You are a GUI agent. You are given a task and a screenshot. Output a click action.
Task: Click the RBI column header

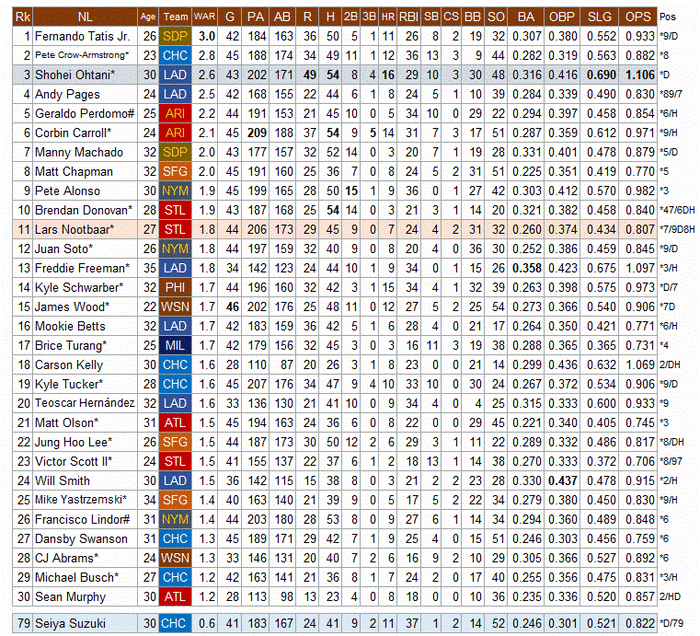408,17
